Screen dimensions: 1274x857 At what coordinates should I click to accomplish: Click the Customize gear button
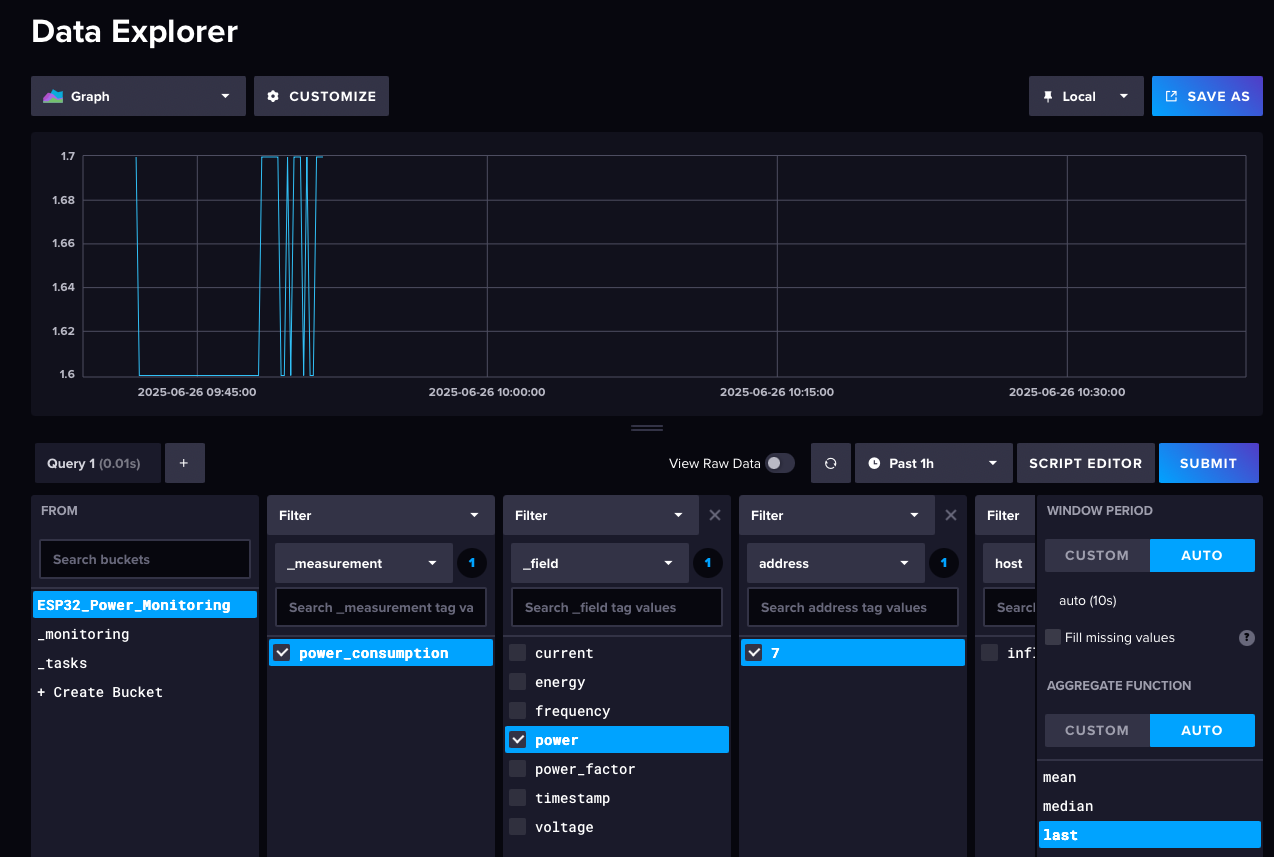[321, 96]
